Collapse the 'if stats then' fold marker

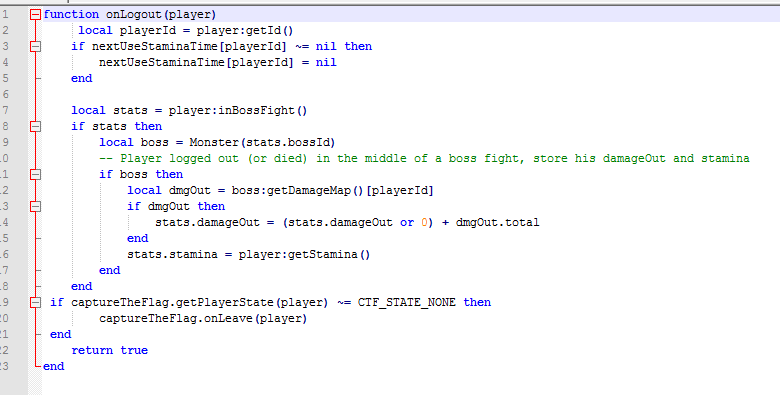(35, 126)
